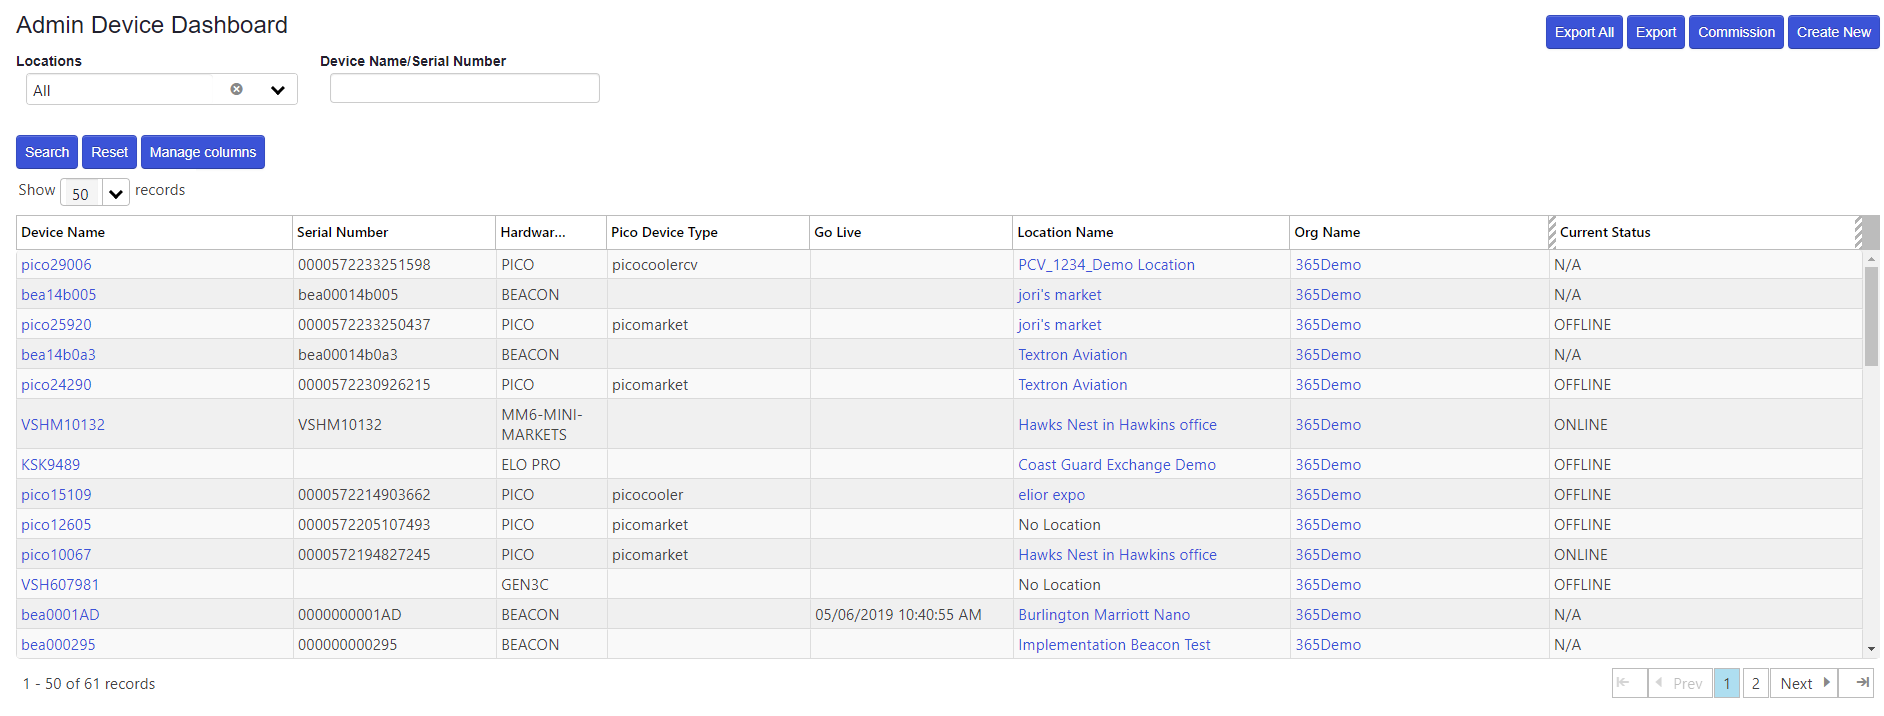The image size is (1884, 716).
Task: Click the Device Name/Serial Number search field
Action: point(464,89)
